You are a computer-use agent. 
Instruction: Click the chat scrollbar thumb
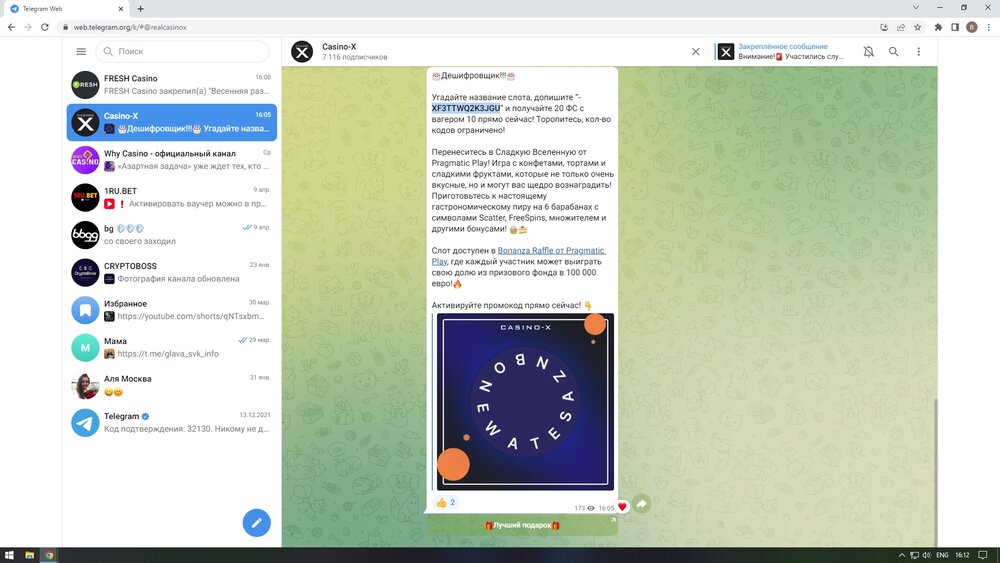point(936,472)
